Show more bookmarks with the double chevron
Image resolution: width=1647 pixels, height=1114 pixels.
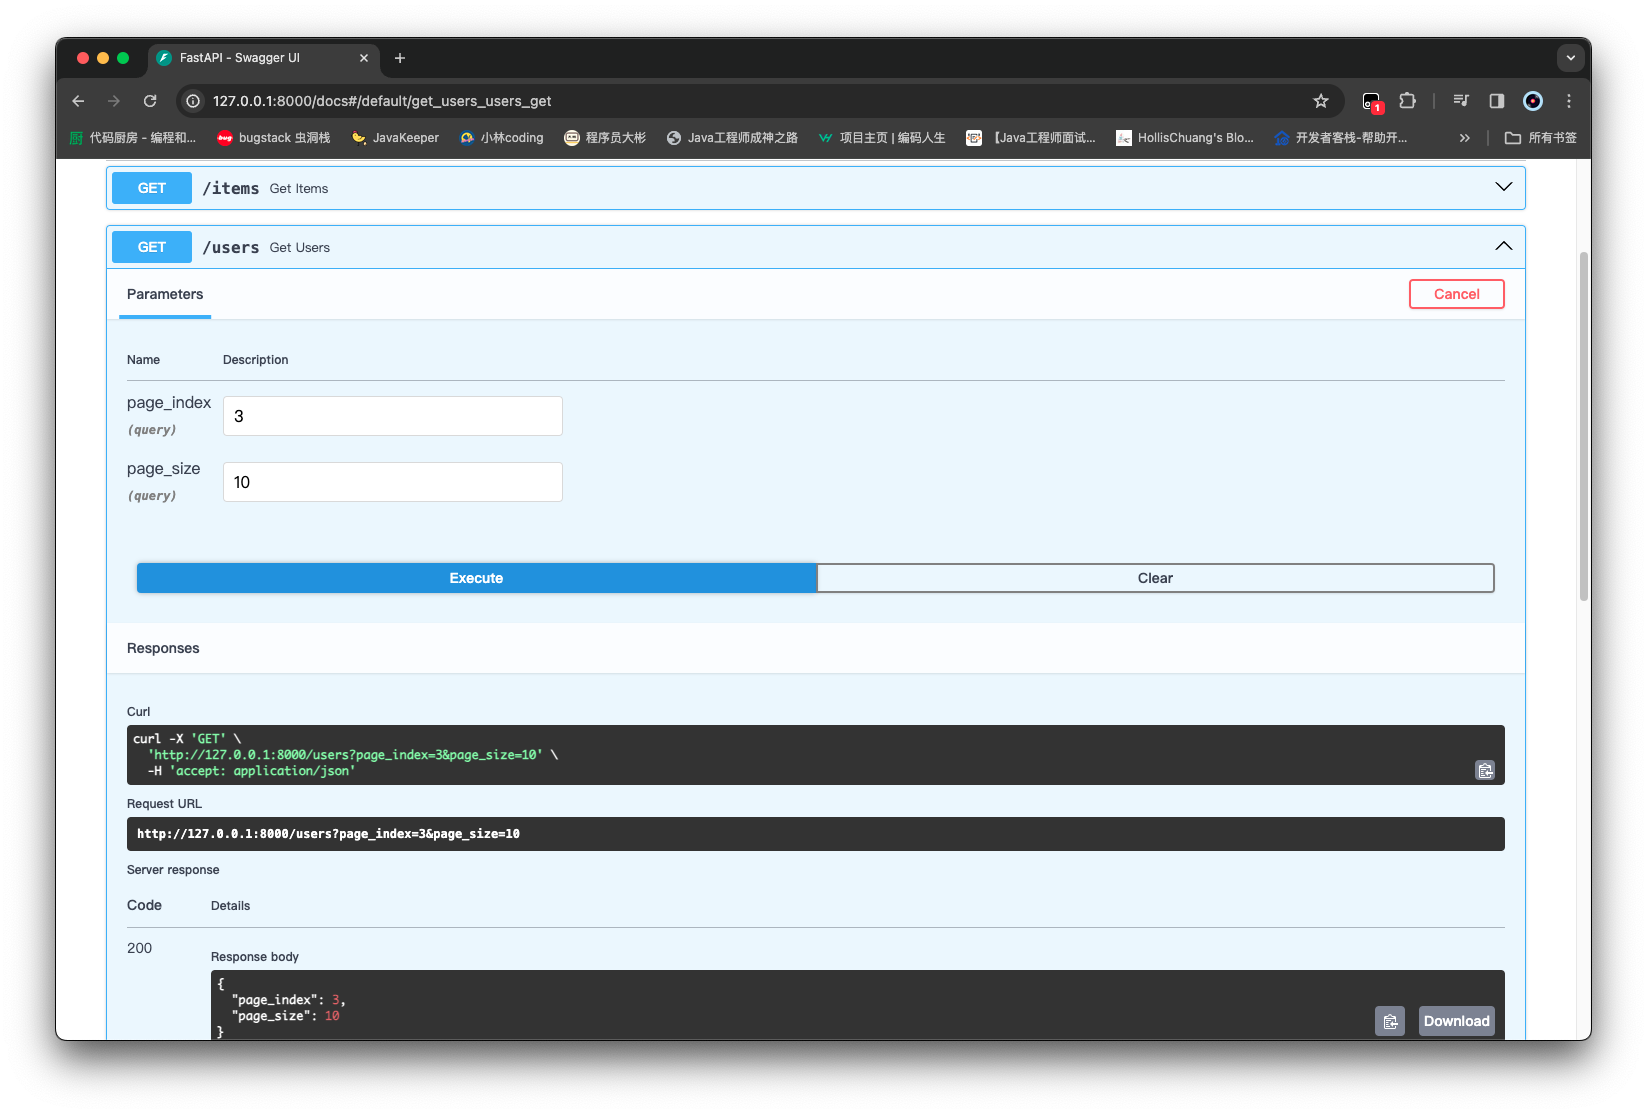1465,138
